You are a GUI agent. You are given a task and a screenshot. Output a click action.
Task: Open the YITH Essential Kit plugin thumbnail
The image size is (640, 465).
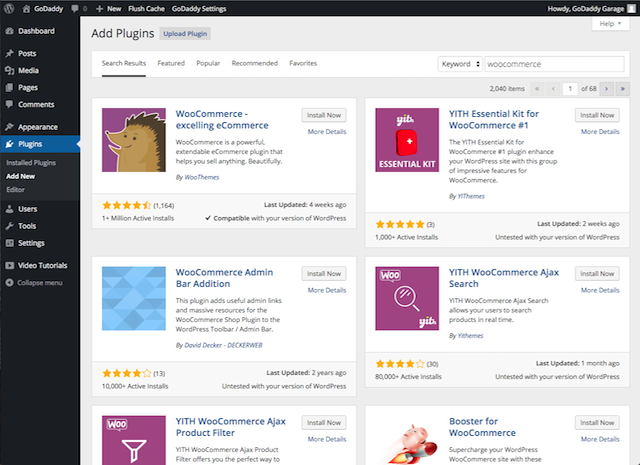tap(407, 140)
